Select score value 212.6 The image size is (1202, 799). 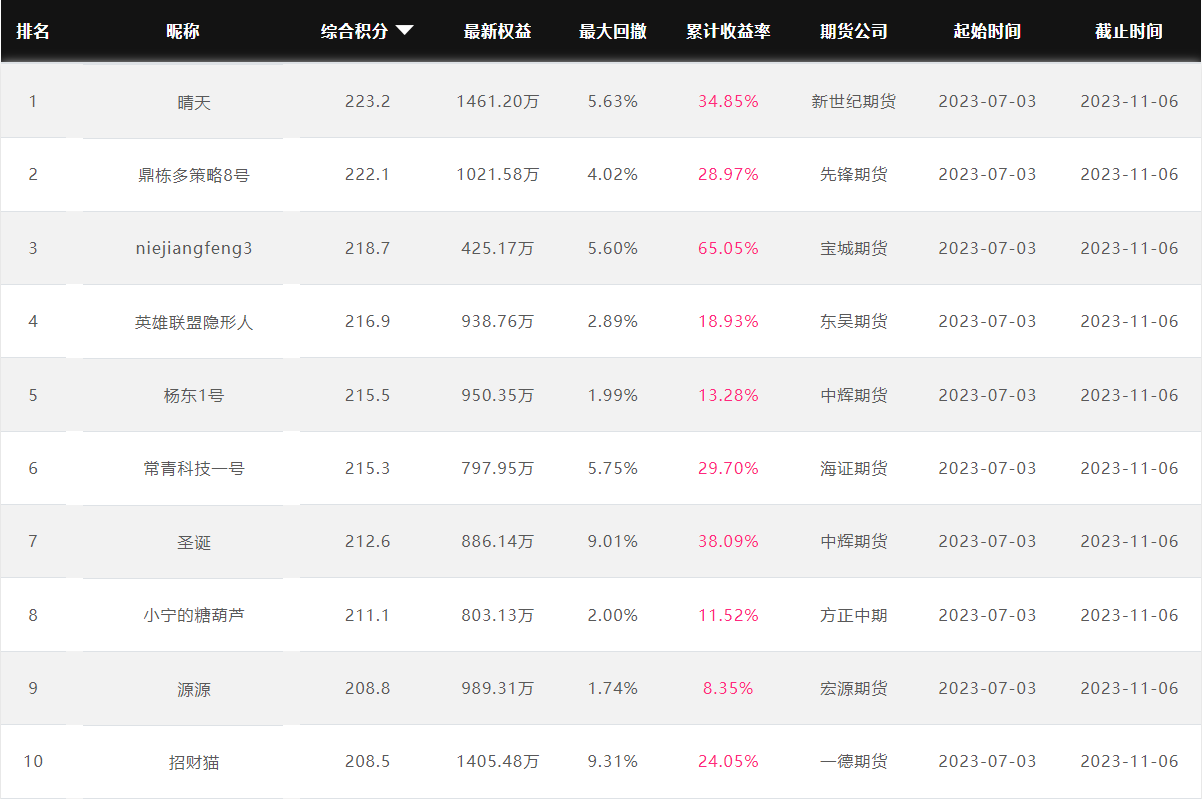[x=368, y=541]
